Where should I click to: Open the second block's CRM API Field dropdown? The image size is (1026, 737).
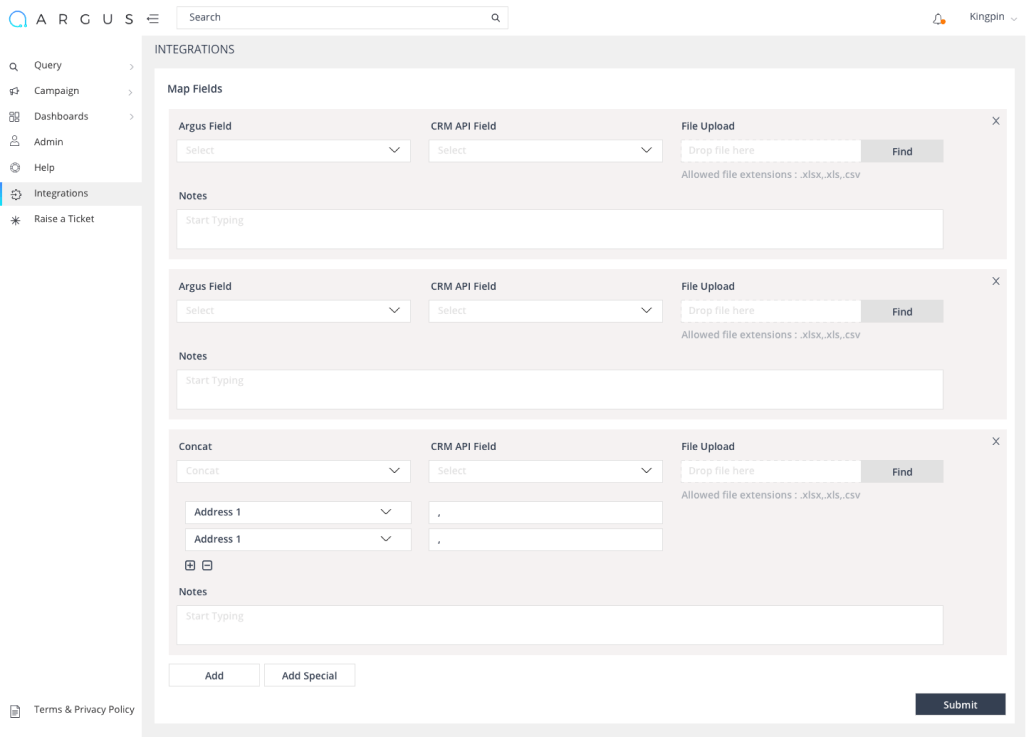point(546,311)
